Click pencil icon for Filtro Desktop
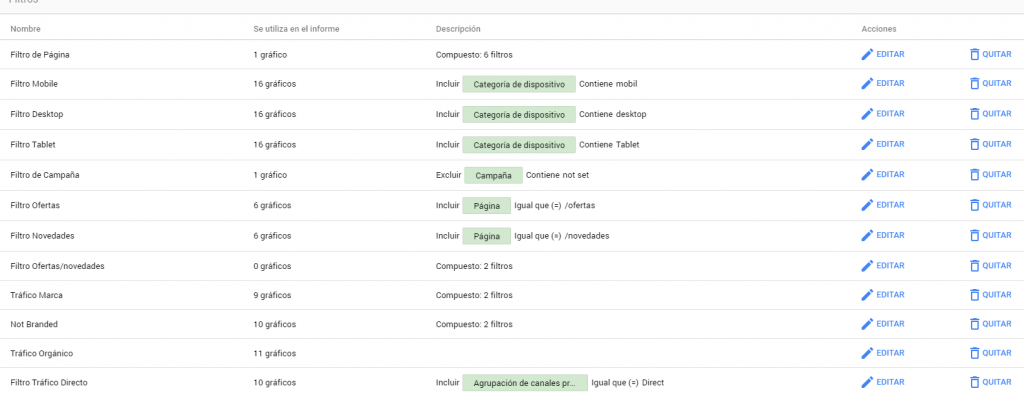Screen dimensions: 1024x397 pos(867,114)
